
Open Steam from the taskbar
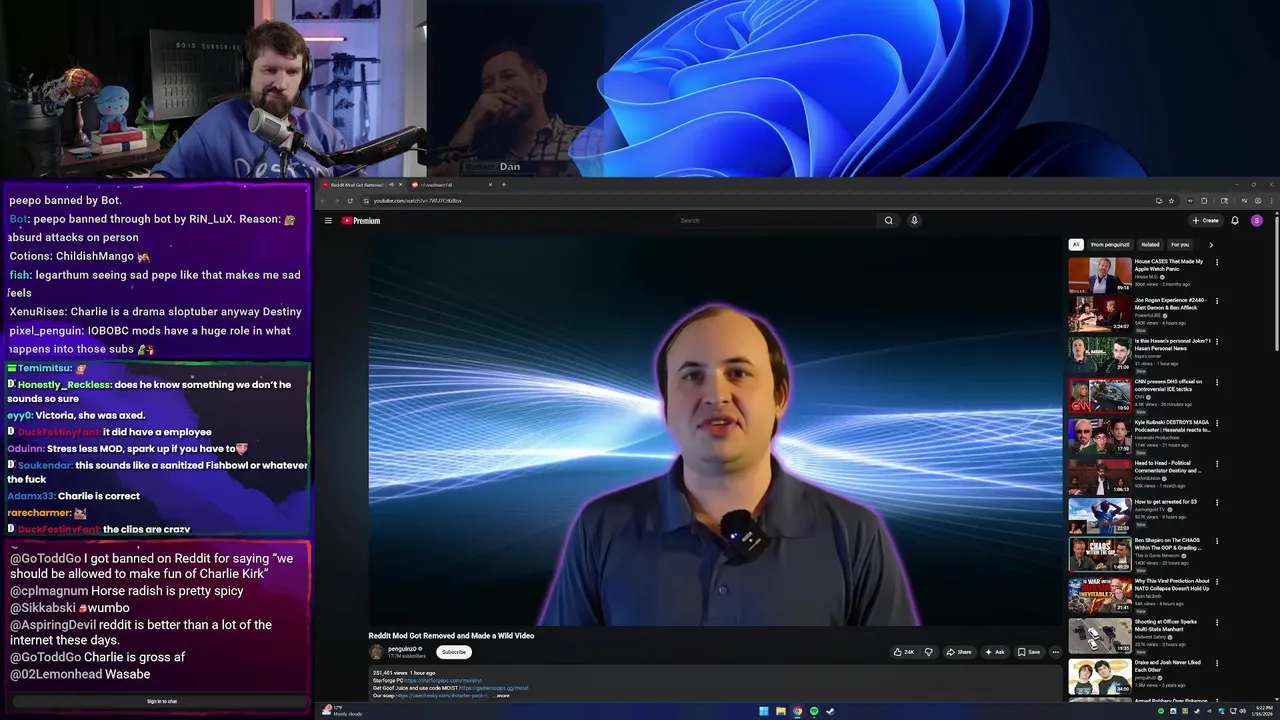(x=830, y=711)
